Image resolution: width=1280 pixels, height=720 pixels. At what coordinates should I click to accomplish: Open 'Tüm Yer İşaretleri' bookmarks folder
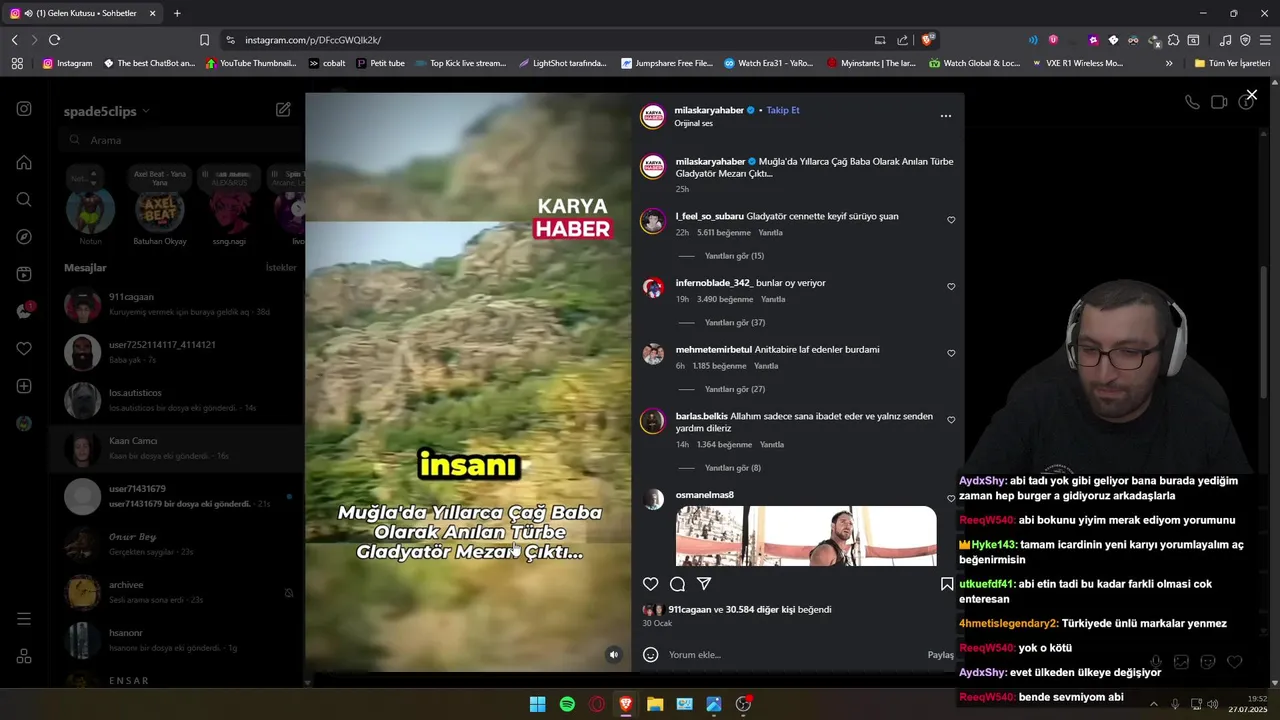(x=1232, y=63)
